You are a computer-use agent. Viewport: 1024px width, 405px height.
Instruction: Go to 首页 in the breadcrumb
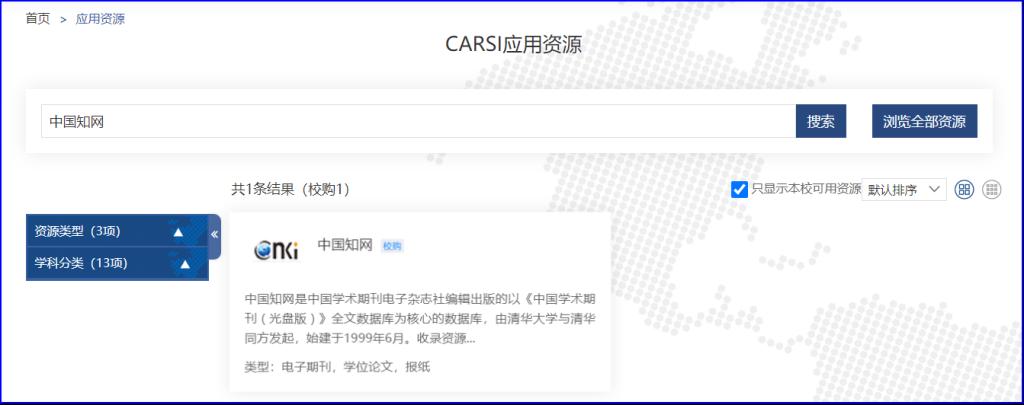point(37,18)
